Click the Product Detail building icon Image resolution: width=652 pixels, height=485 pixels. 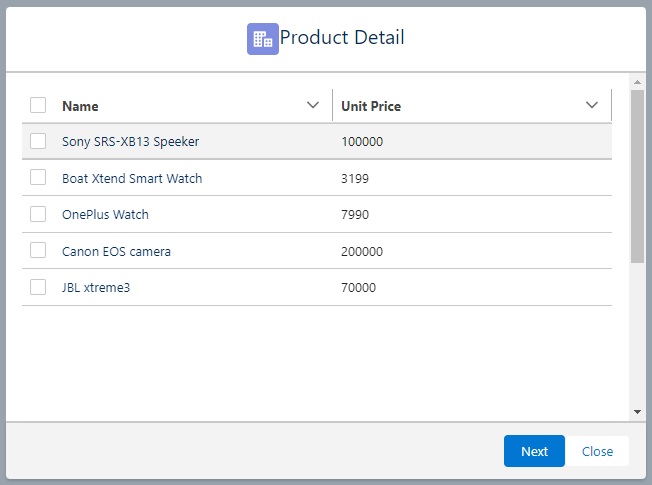click(x=263, y=39)
